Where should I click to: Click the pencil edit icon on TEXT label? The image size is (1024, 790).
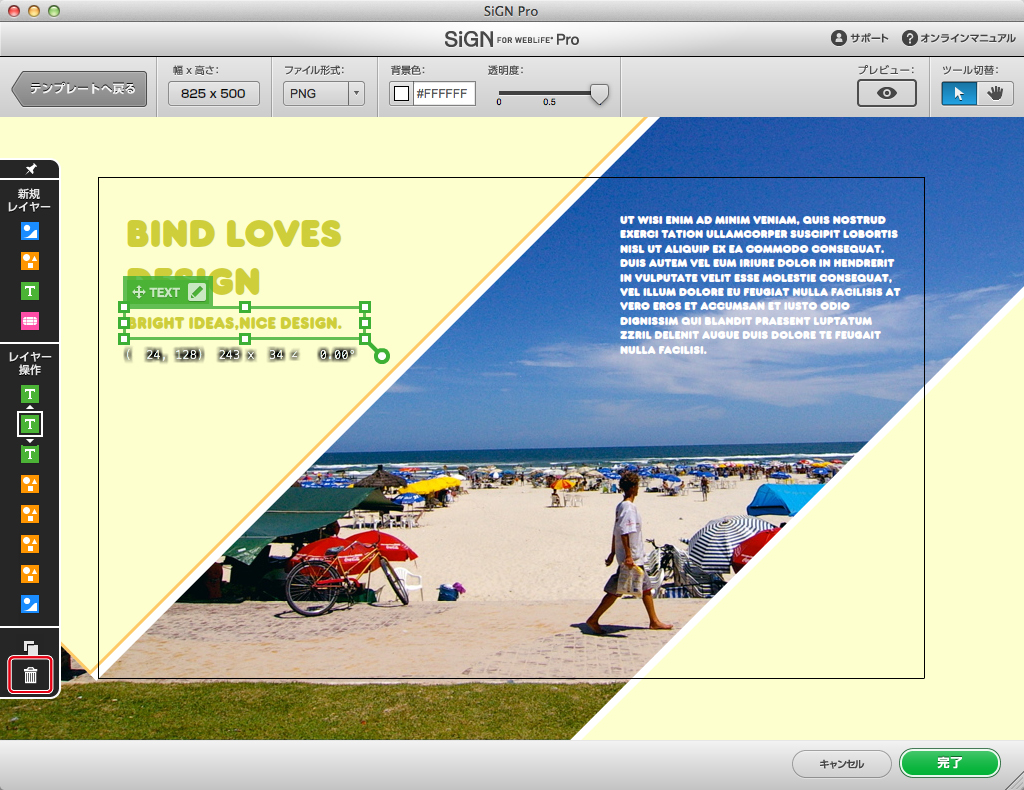click(197, 292)
